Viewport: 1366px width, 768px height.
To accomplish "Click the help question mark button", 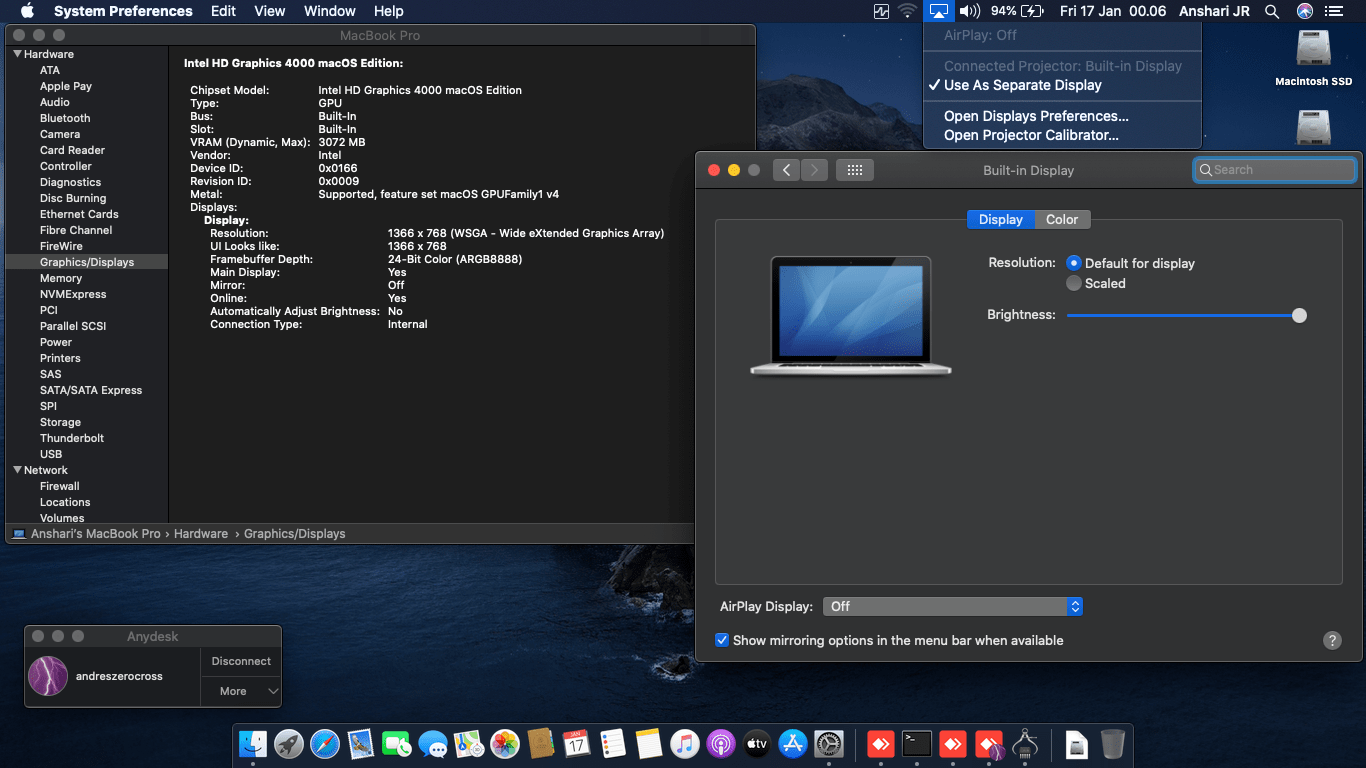I will coord(1332,641).
